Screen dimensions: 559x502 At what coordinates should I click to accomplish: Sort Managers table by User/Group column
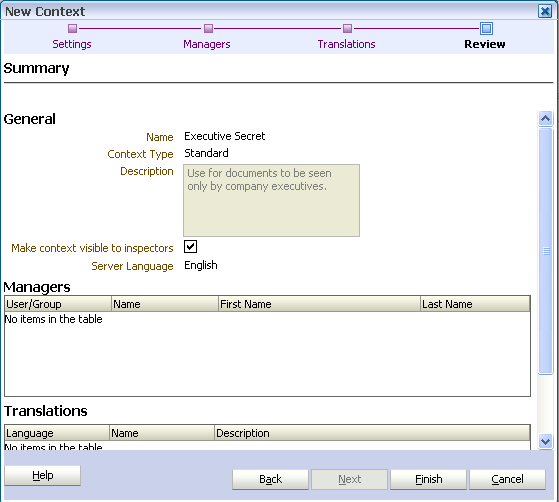(x=58, y=304)
